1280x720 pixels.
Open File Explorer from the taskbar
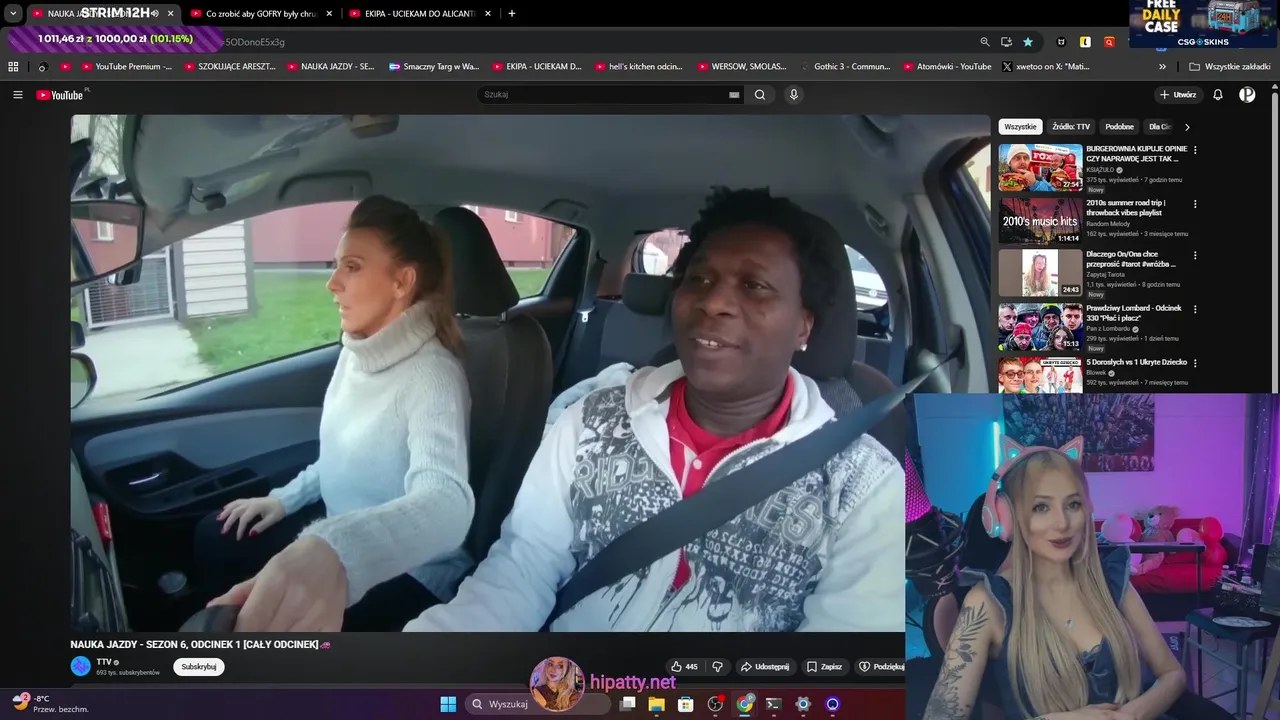point(656,704)
